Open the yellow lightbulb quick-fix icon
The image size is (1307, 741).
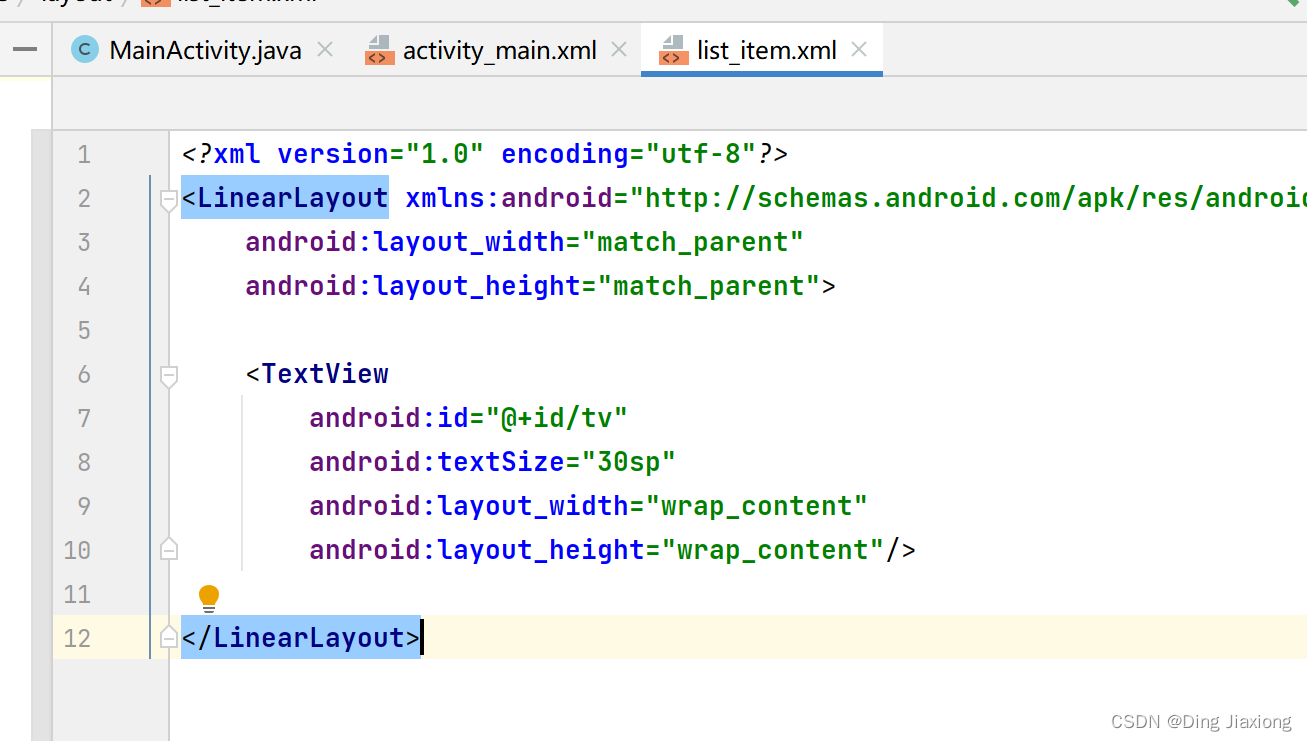point(209,598)
